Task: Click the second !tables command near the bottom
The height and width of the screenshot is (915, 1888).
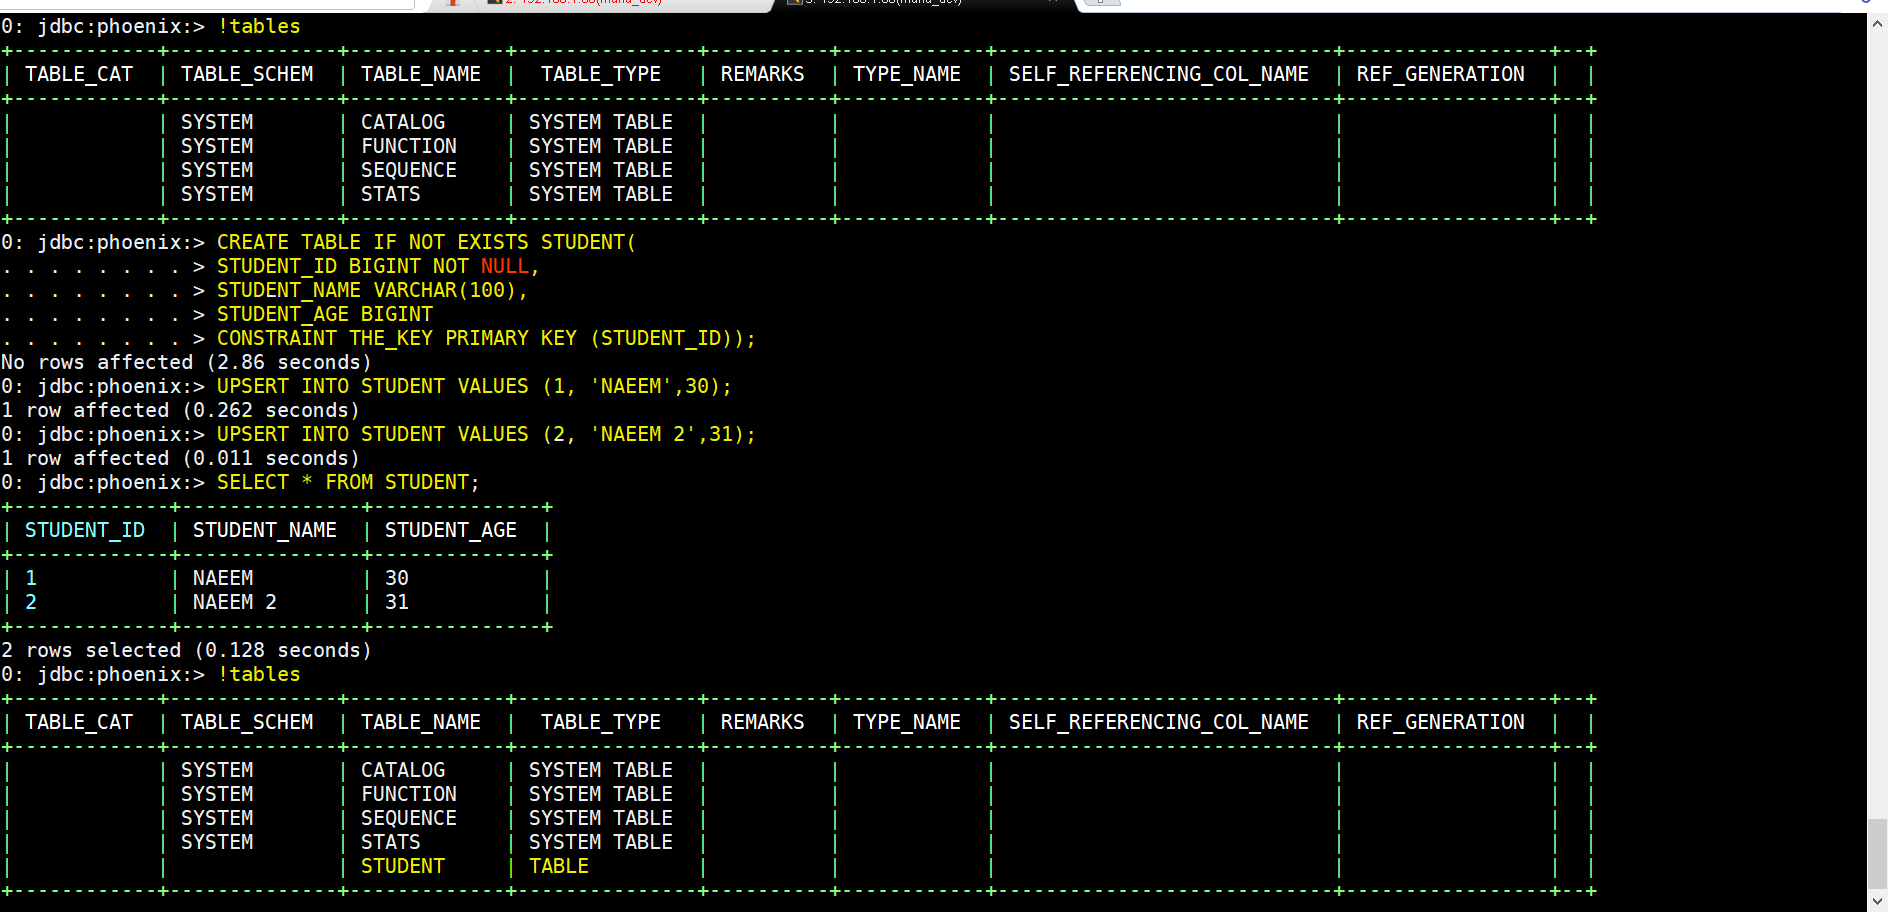Action: 259,674
